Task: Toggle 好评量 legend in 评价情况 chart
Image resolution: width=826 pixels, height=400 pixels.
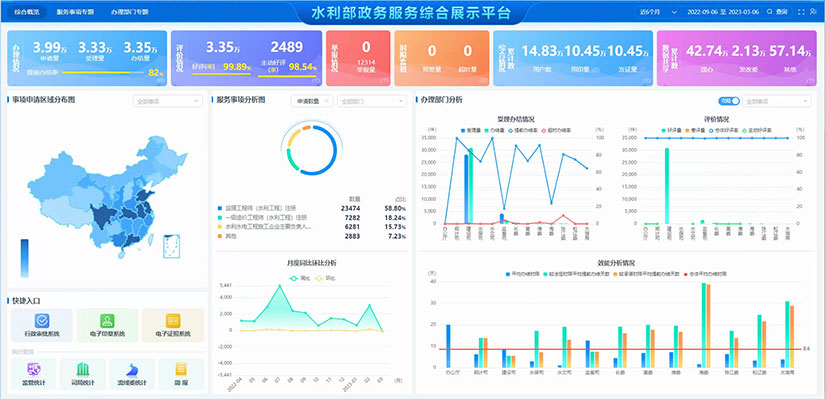Action: tap(671, 130)
